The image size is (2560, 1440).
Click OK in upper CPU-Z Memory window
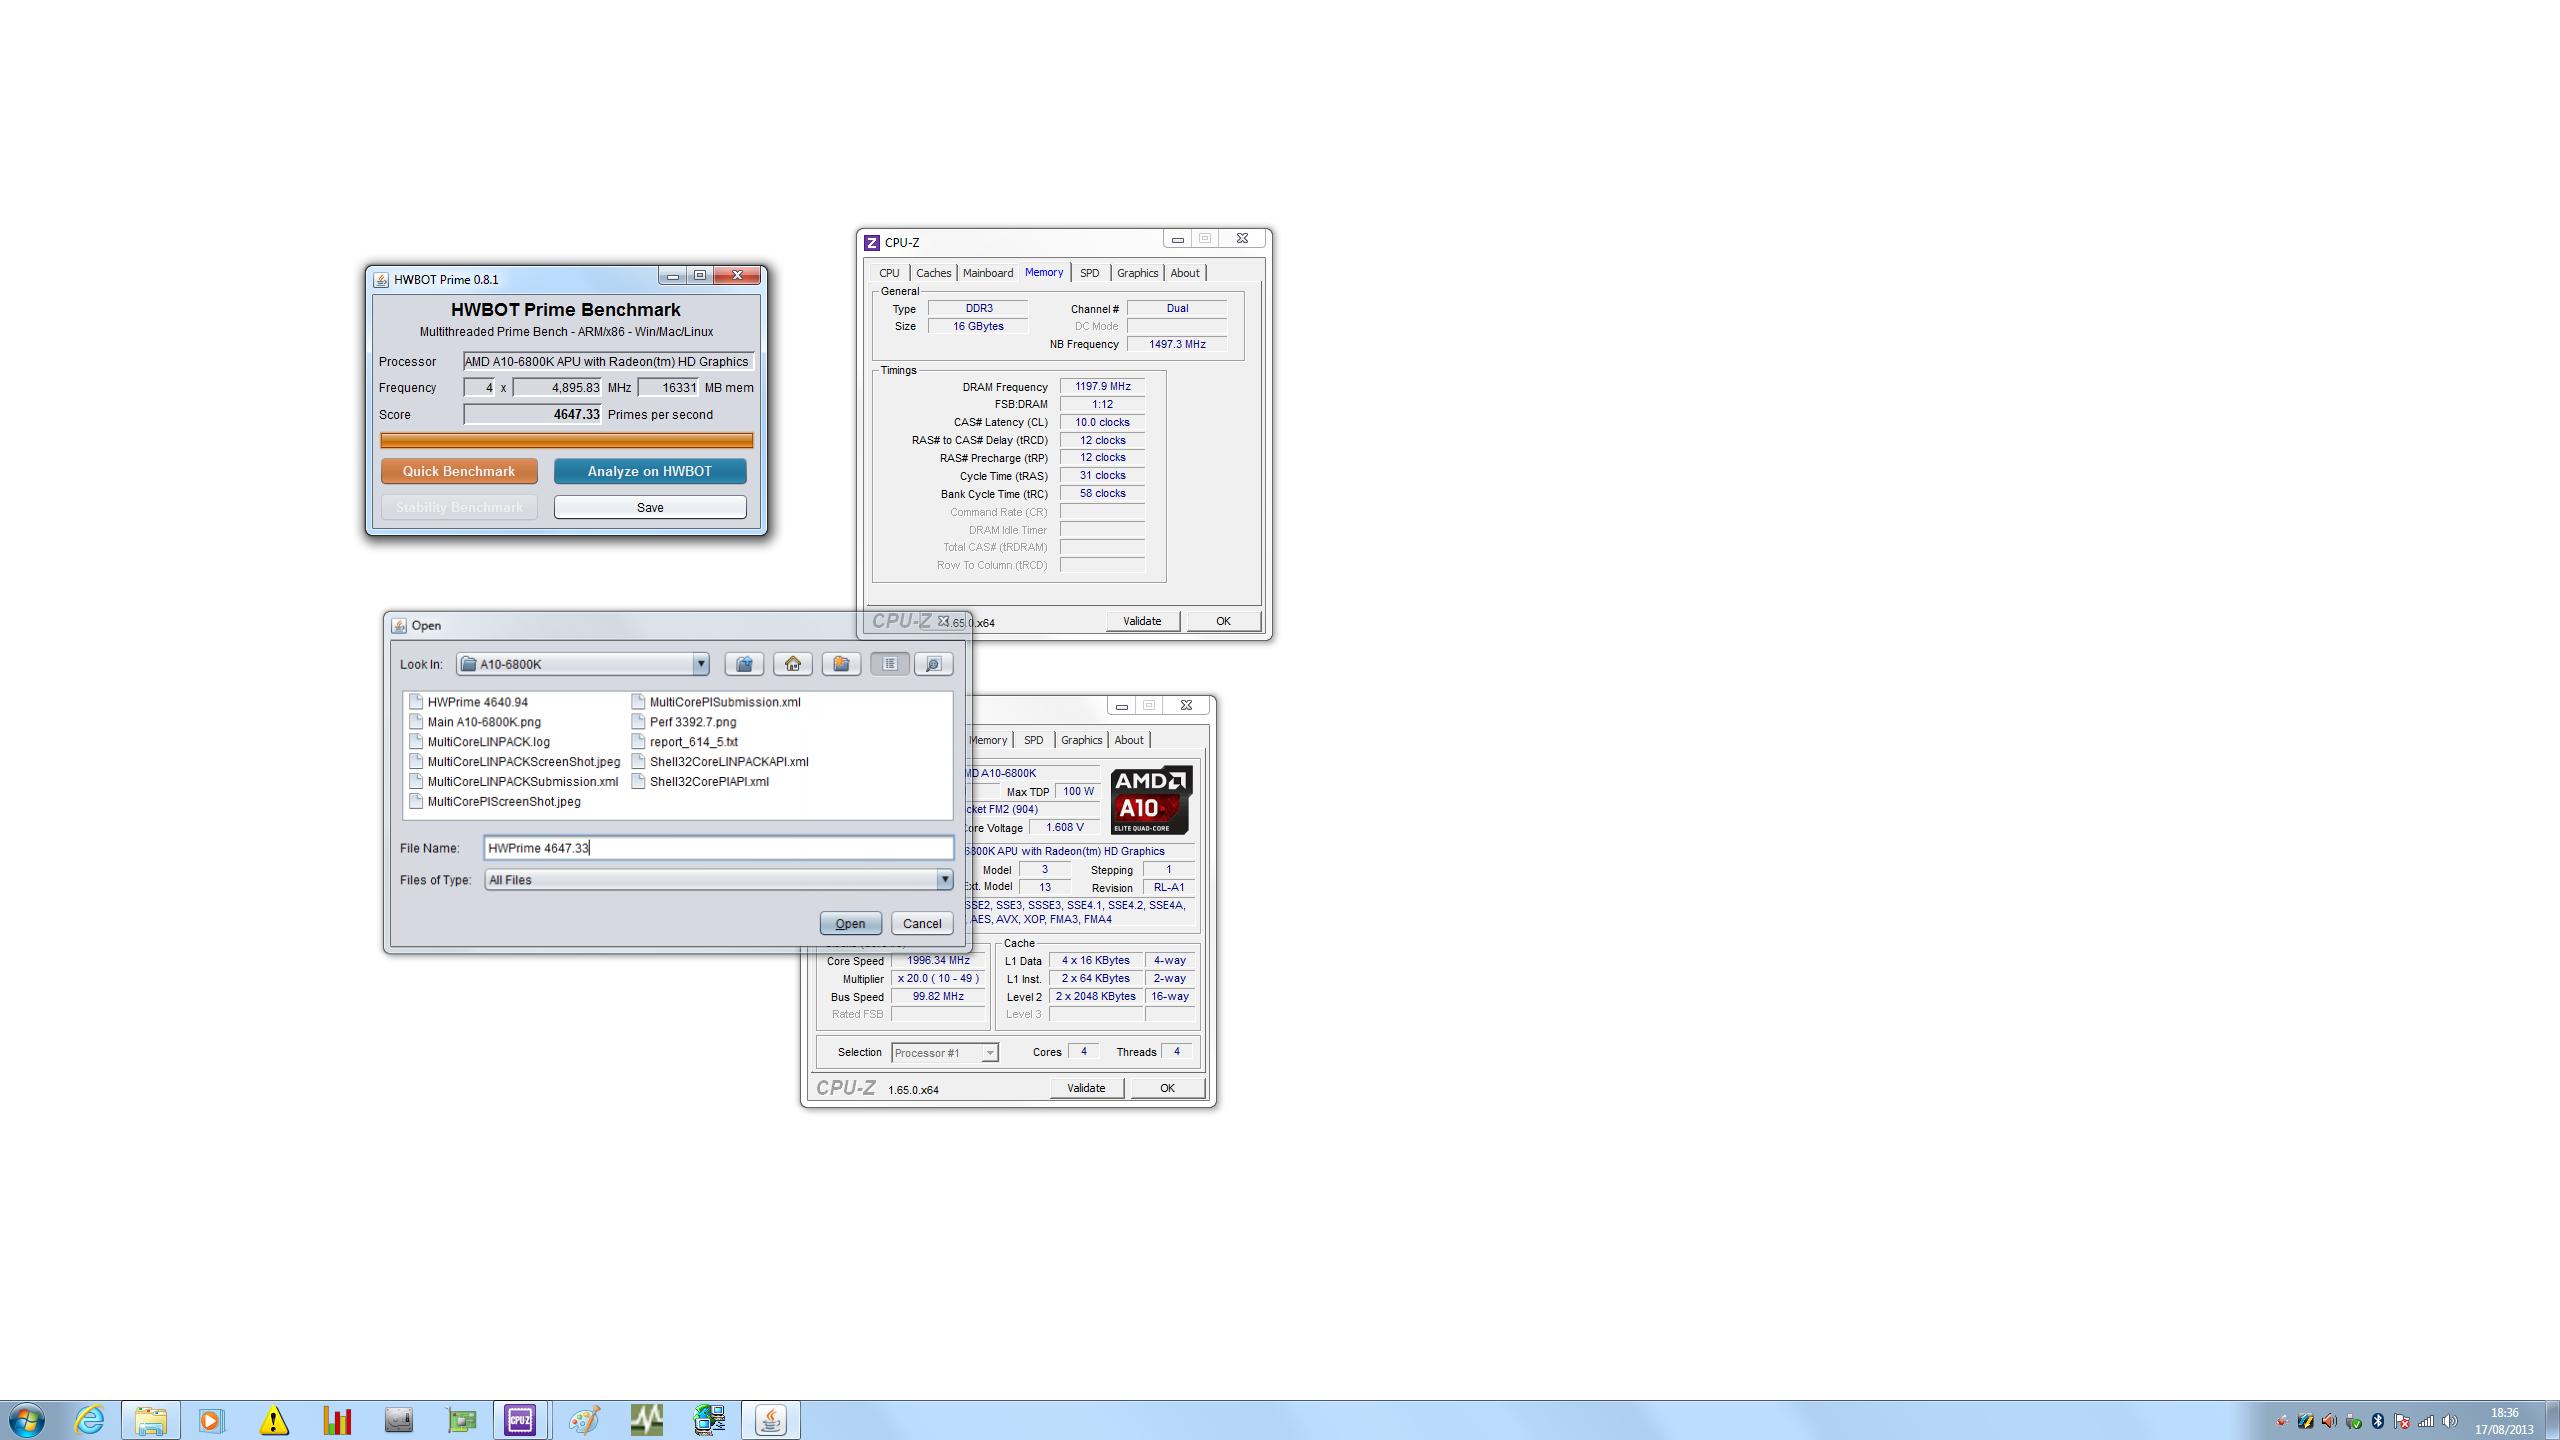tap(1223, 621)
